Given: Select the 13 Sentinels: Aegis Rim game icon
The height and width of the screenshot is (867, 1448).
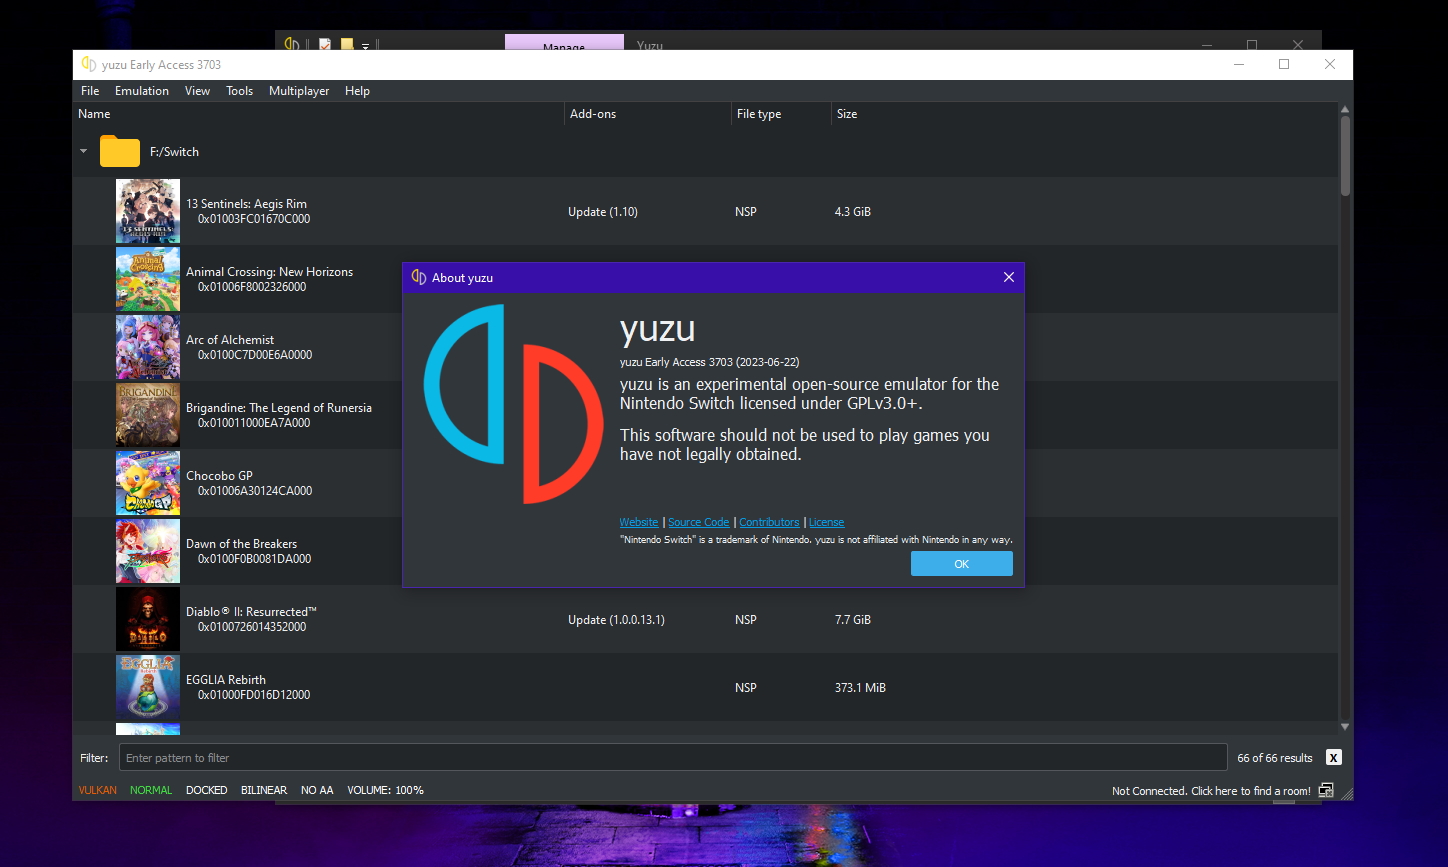Looking at the screenshot, I should click(x=148, y=211).
